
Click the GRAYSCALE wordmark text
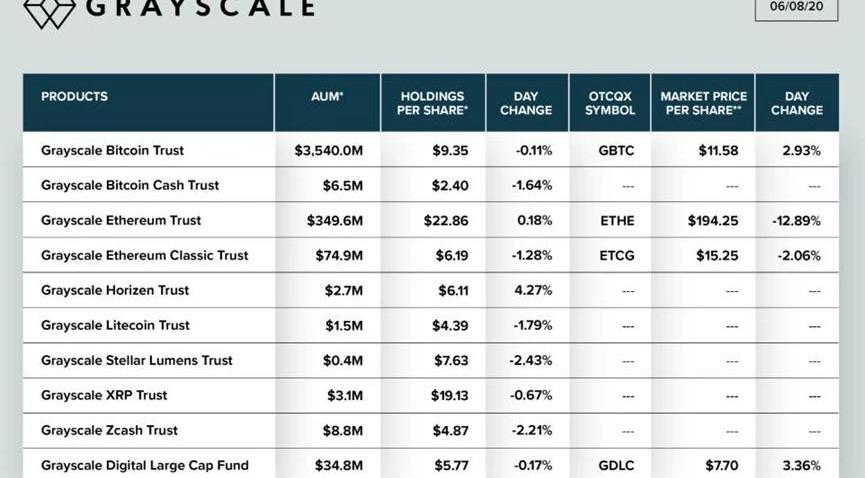pos(201,8)
